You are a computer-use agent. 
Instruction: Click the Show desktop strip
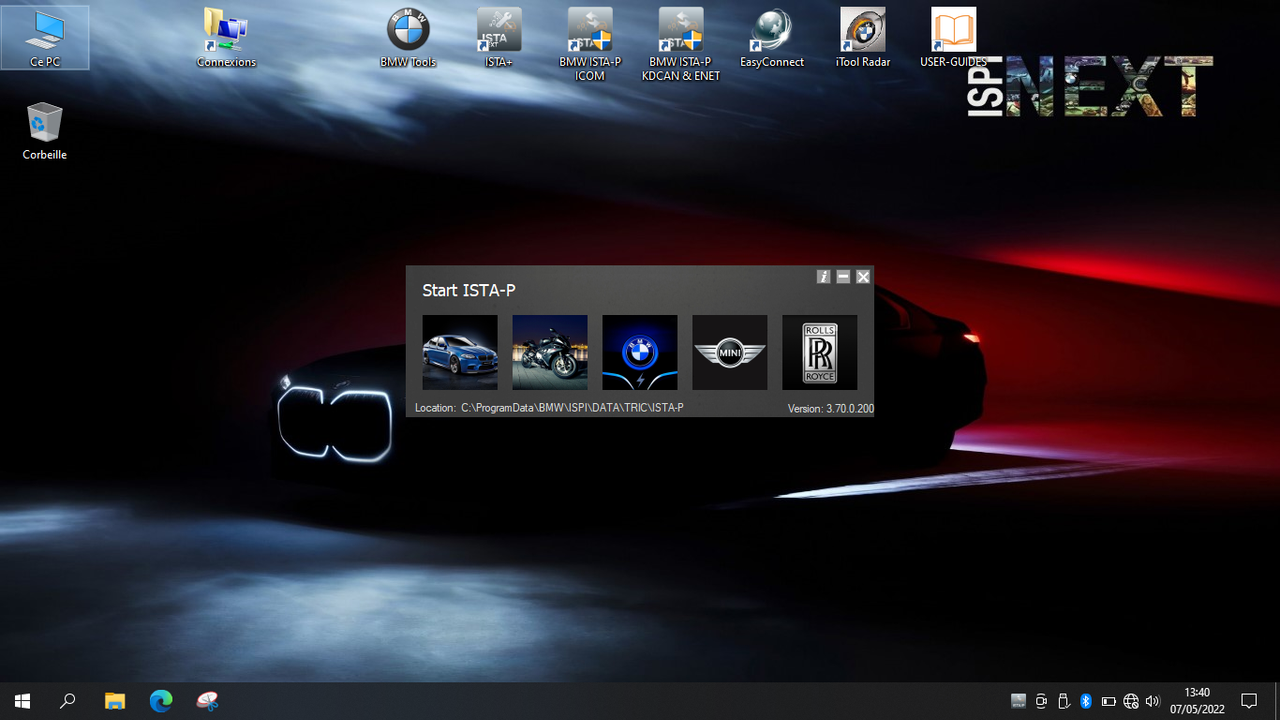point(1277,701)
